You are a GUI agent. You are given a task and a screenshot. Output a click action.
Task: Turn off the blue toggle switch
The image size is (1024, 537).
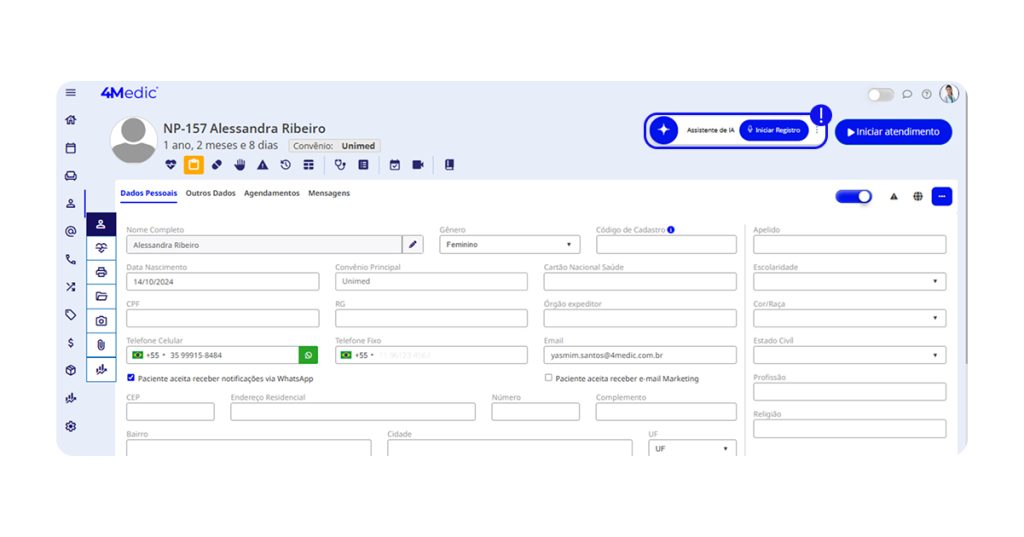click(853, 197)
